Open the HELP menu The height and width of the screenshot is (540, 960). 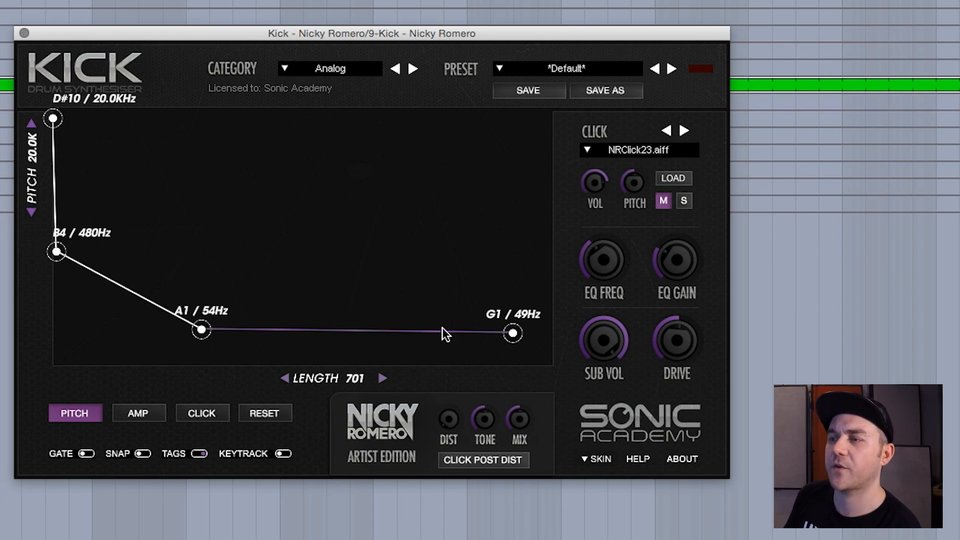click(637, 459)
